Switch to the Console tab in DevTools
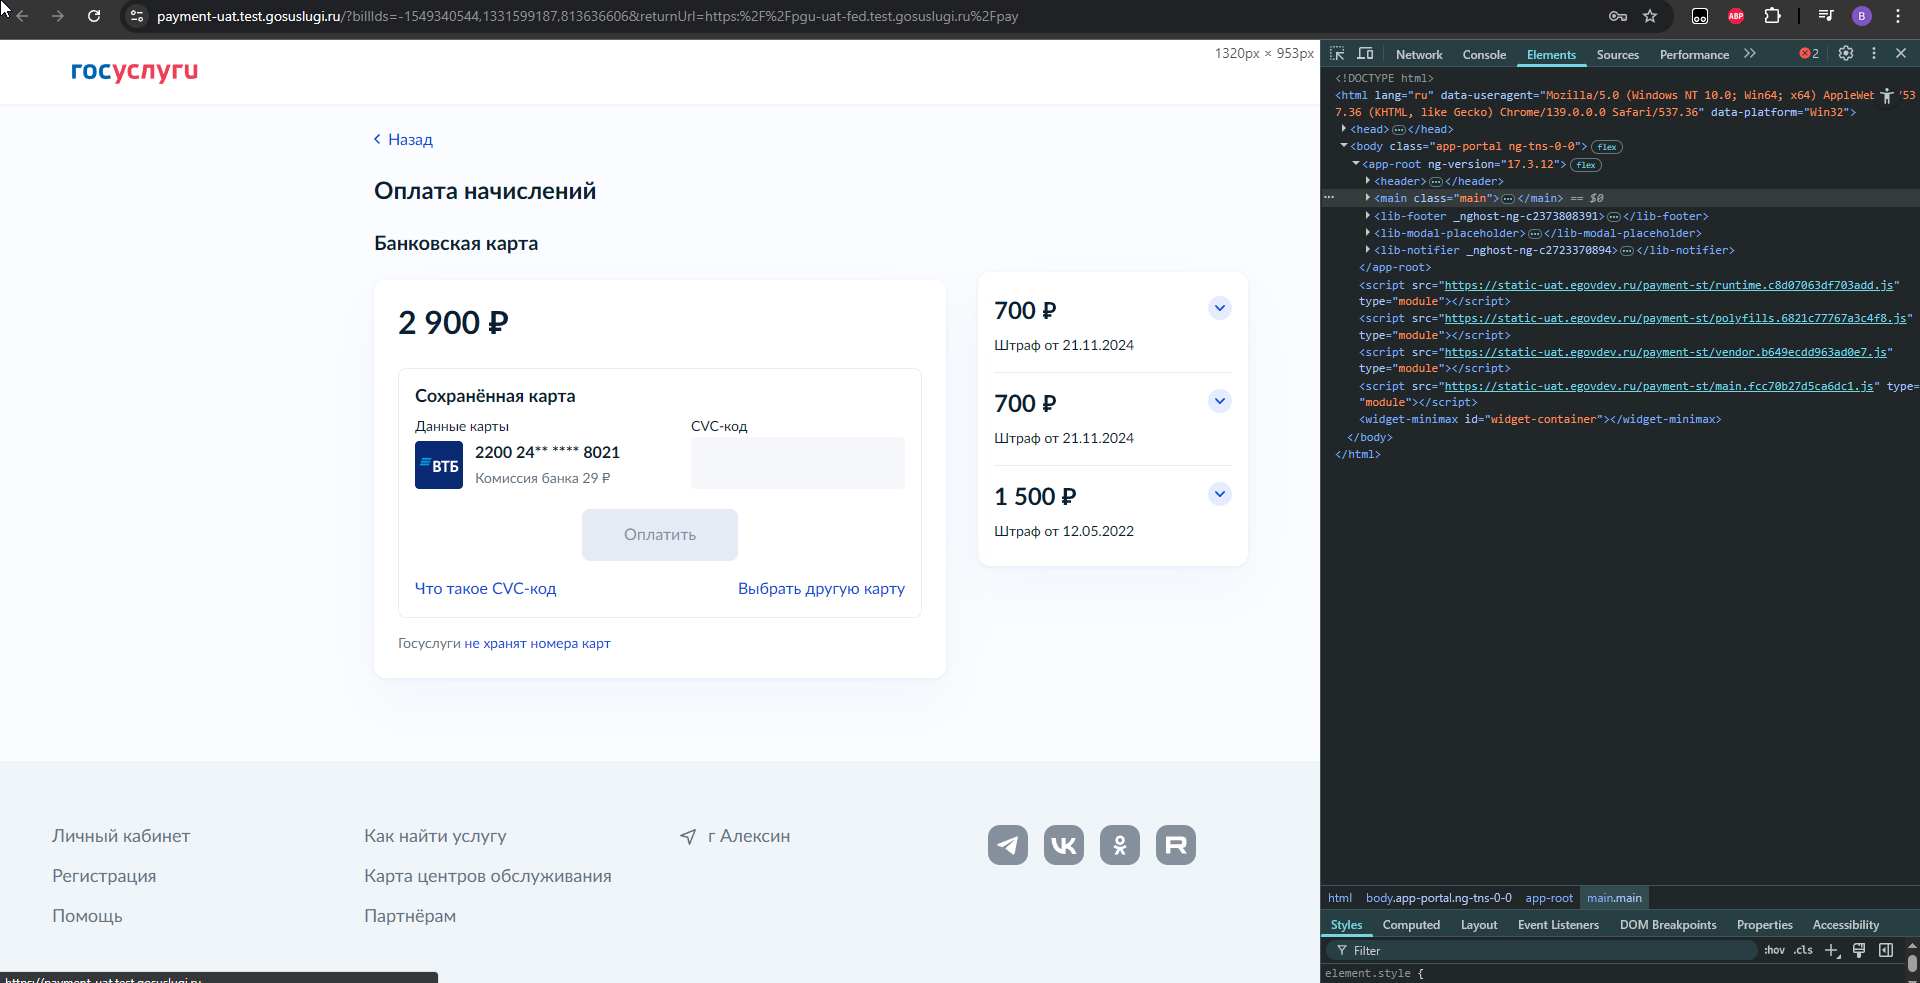1920x983 pixels. click(x=1484, y=55)
